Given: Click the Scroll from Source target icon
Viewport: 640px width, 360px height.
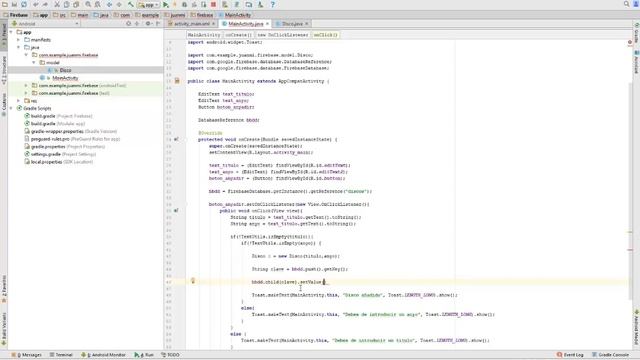Looking at the screenshot, I should coord(129,24).
